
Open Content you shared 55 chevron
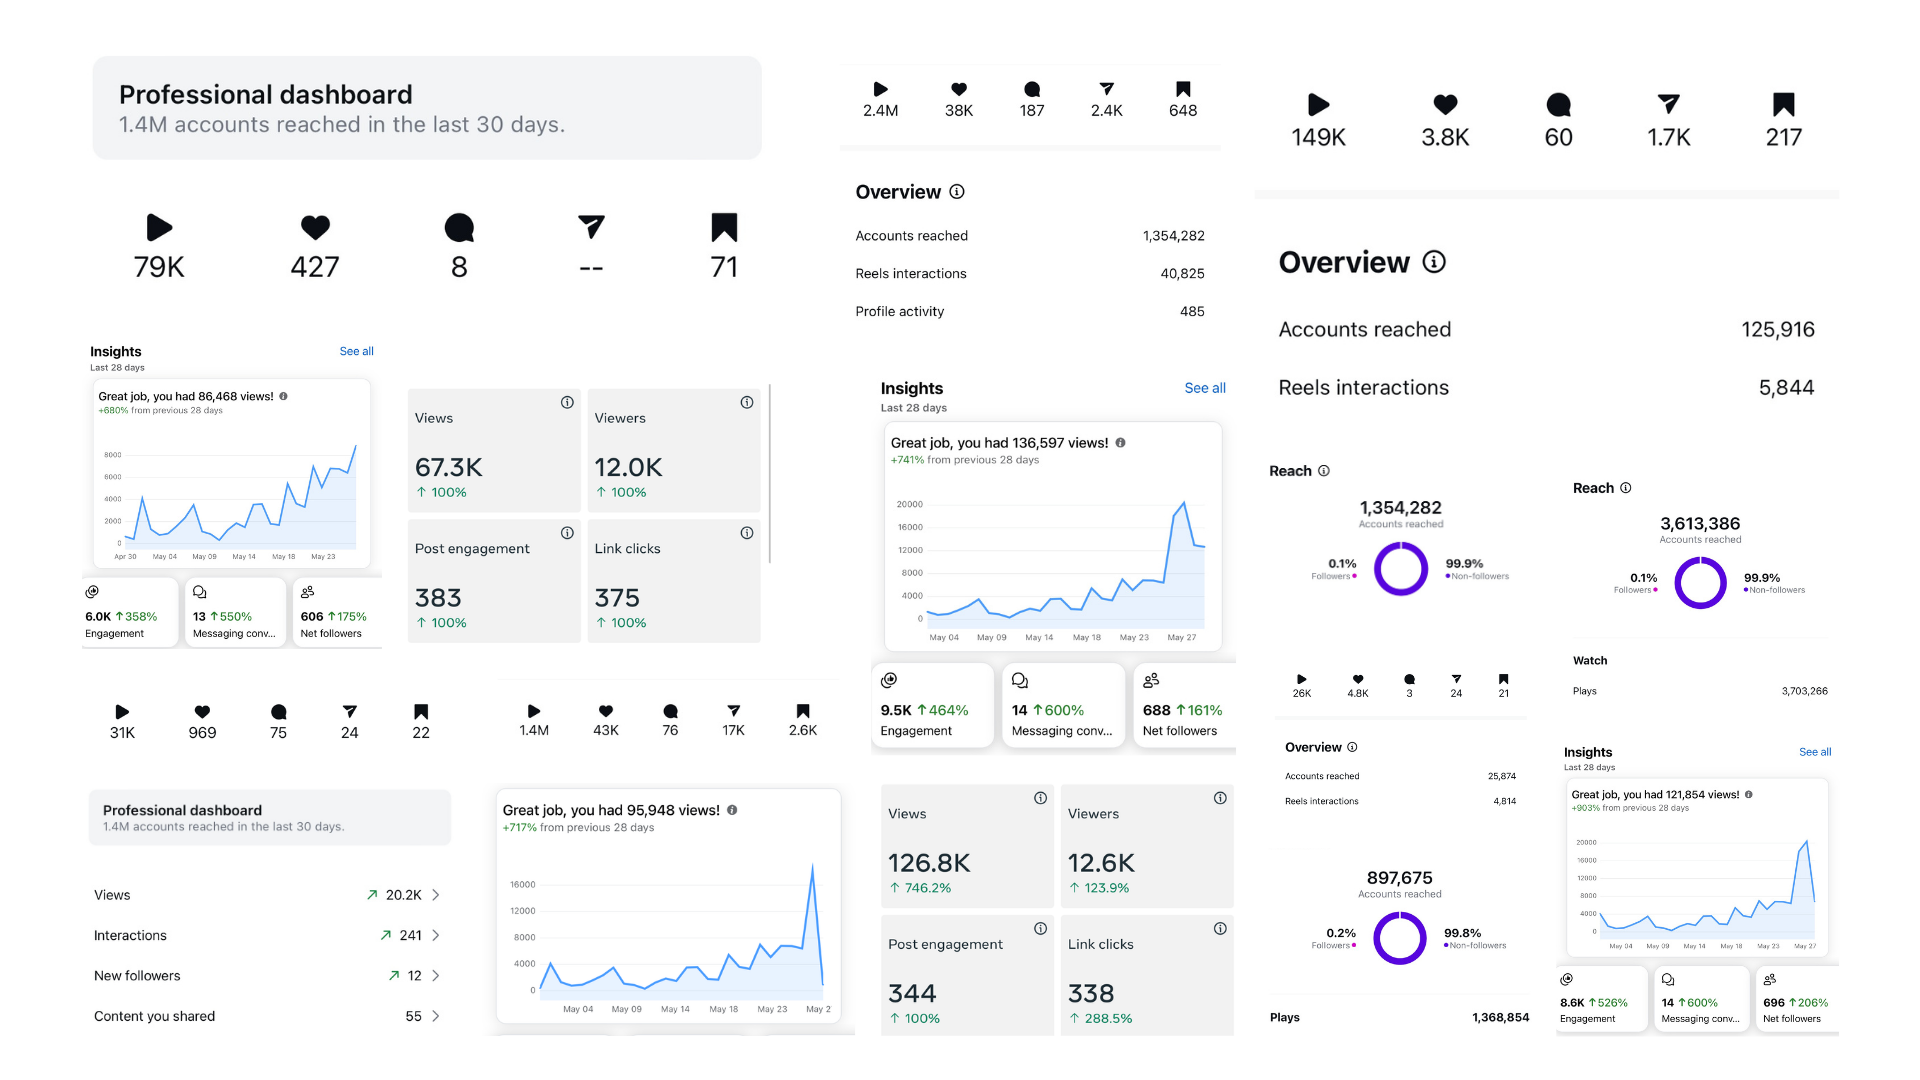pyautogui.click(x=436, y=1016)
